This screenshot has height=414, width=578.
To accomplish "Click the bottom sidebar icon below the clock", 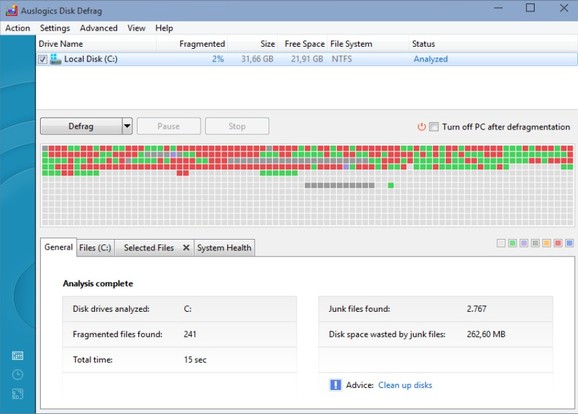I will pos(17,394).
